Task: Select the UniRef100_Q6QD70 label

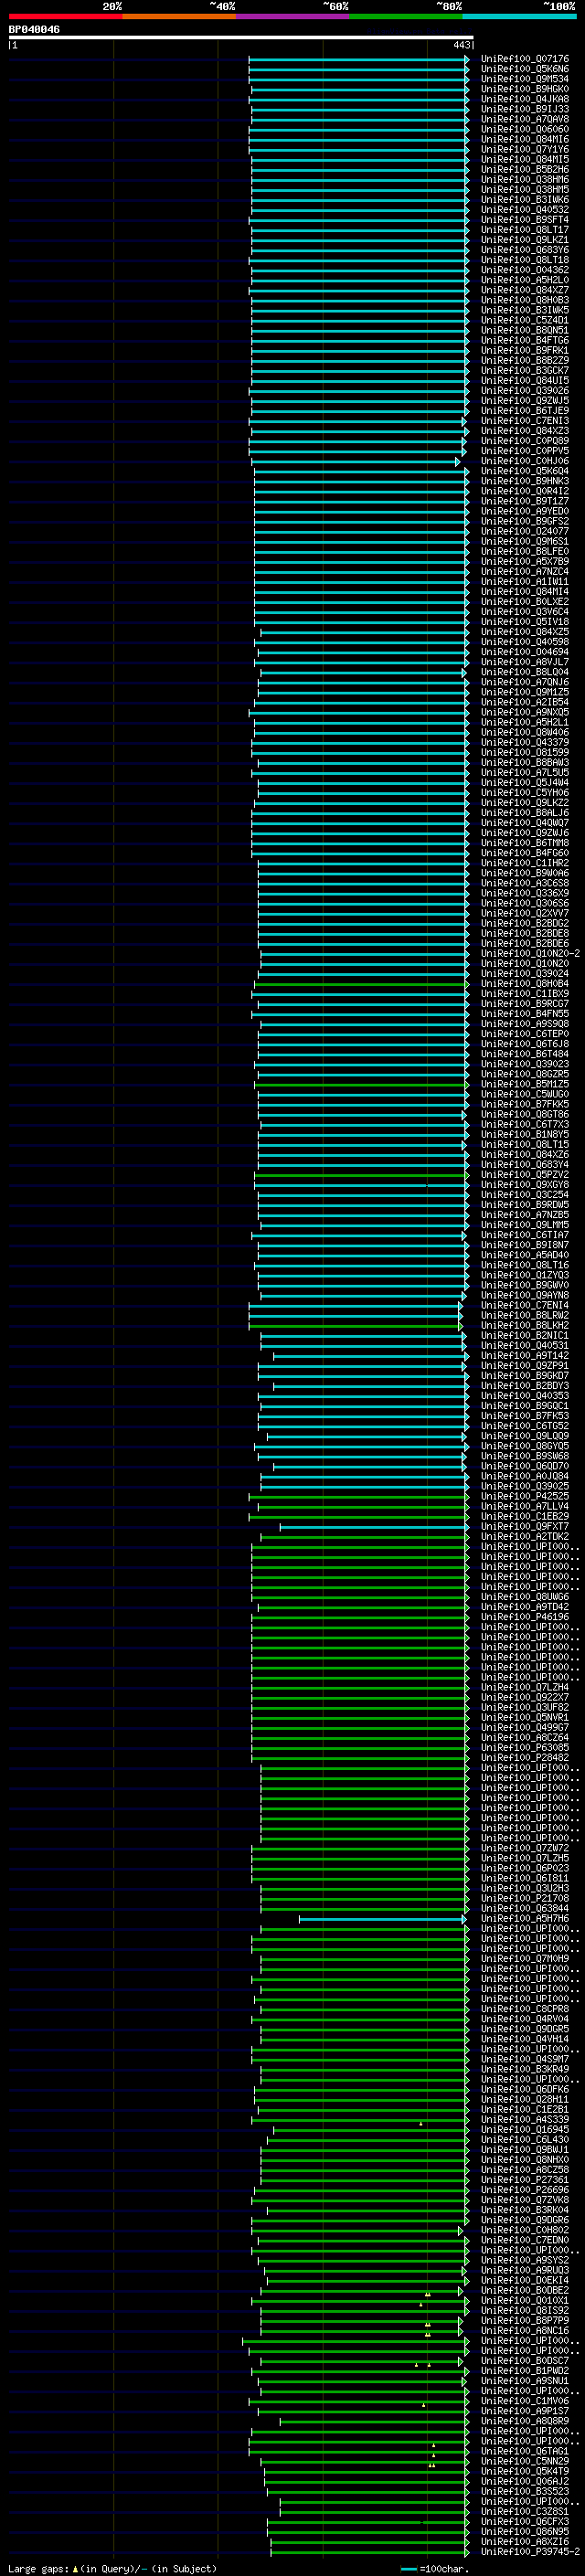Action: click(x=525, y=1466)
